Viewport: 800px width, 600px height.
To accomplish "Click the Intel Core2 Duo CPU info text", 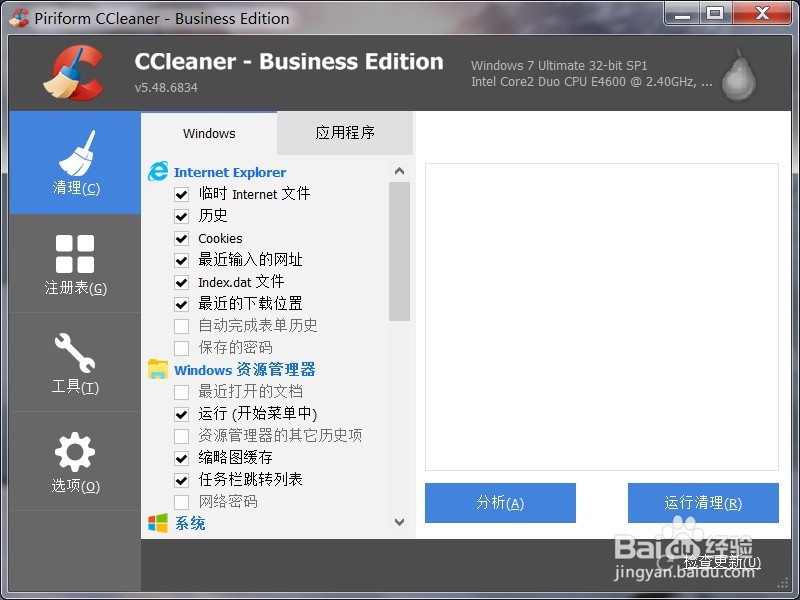I will click(591, 82).
